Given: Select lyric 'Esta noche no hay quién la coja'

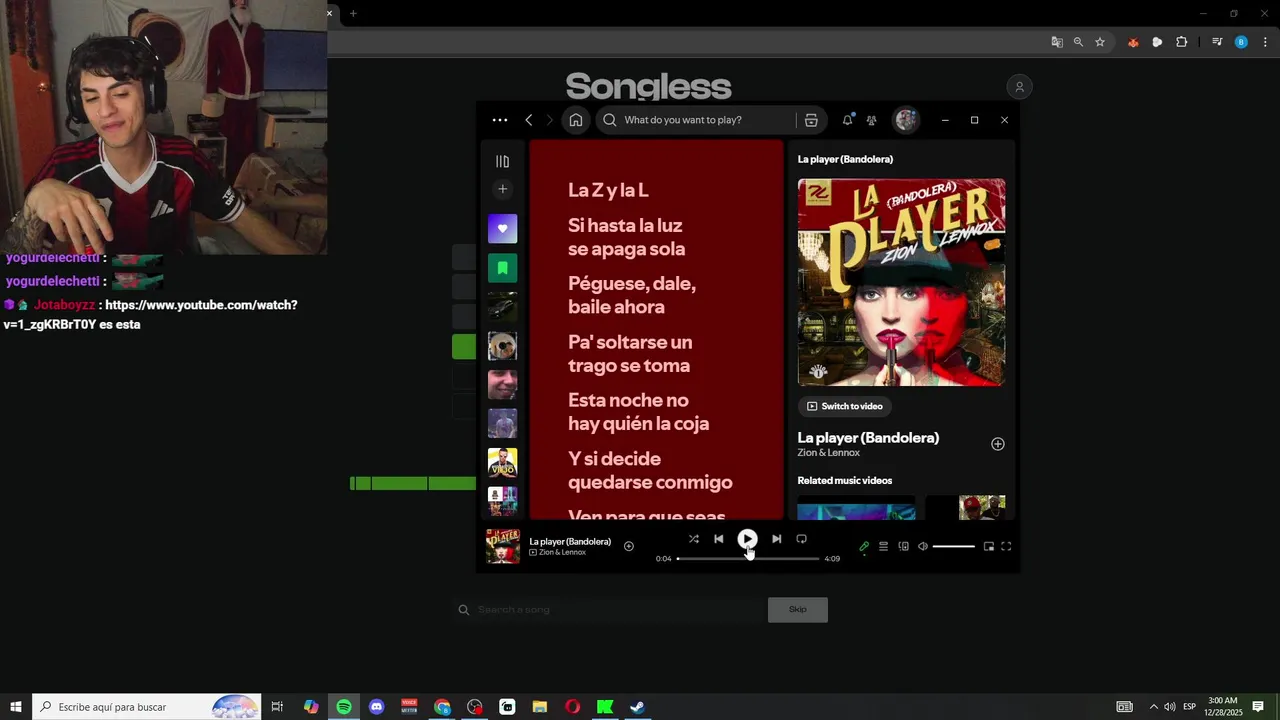Looking at the screenshot, I should click(x=638, y=412).
